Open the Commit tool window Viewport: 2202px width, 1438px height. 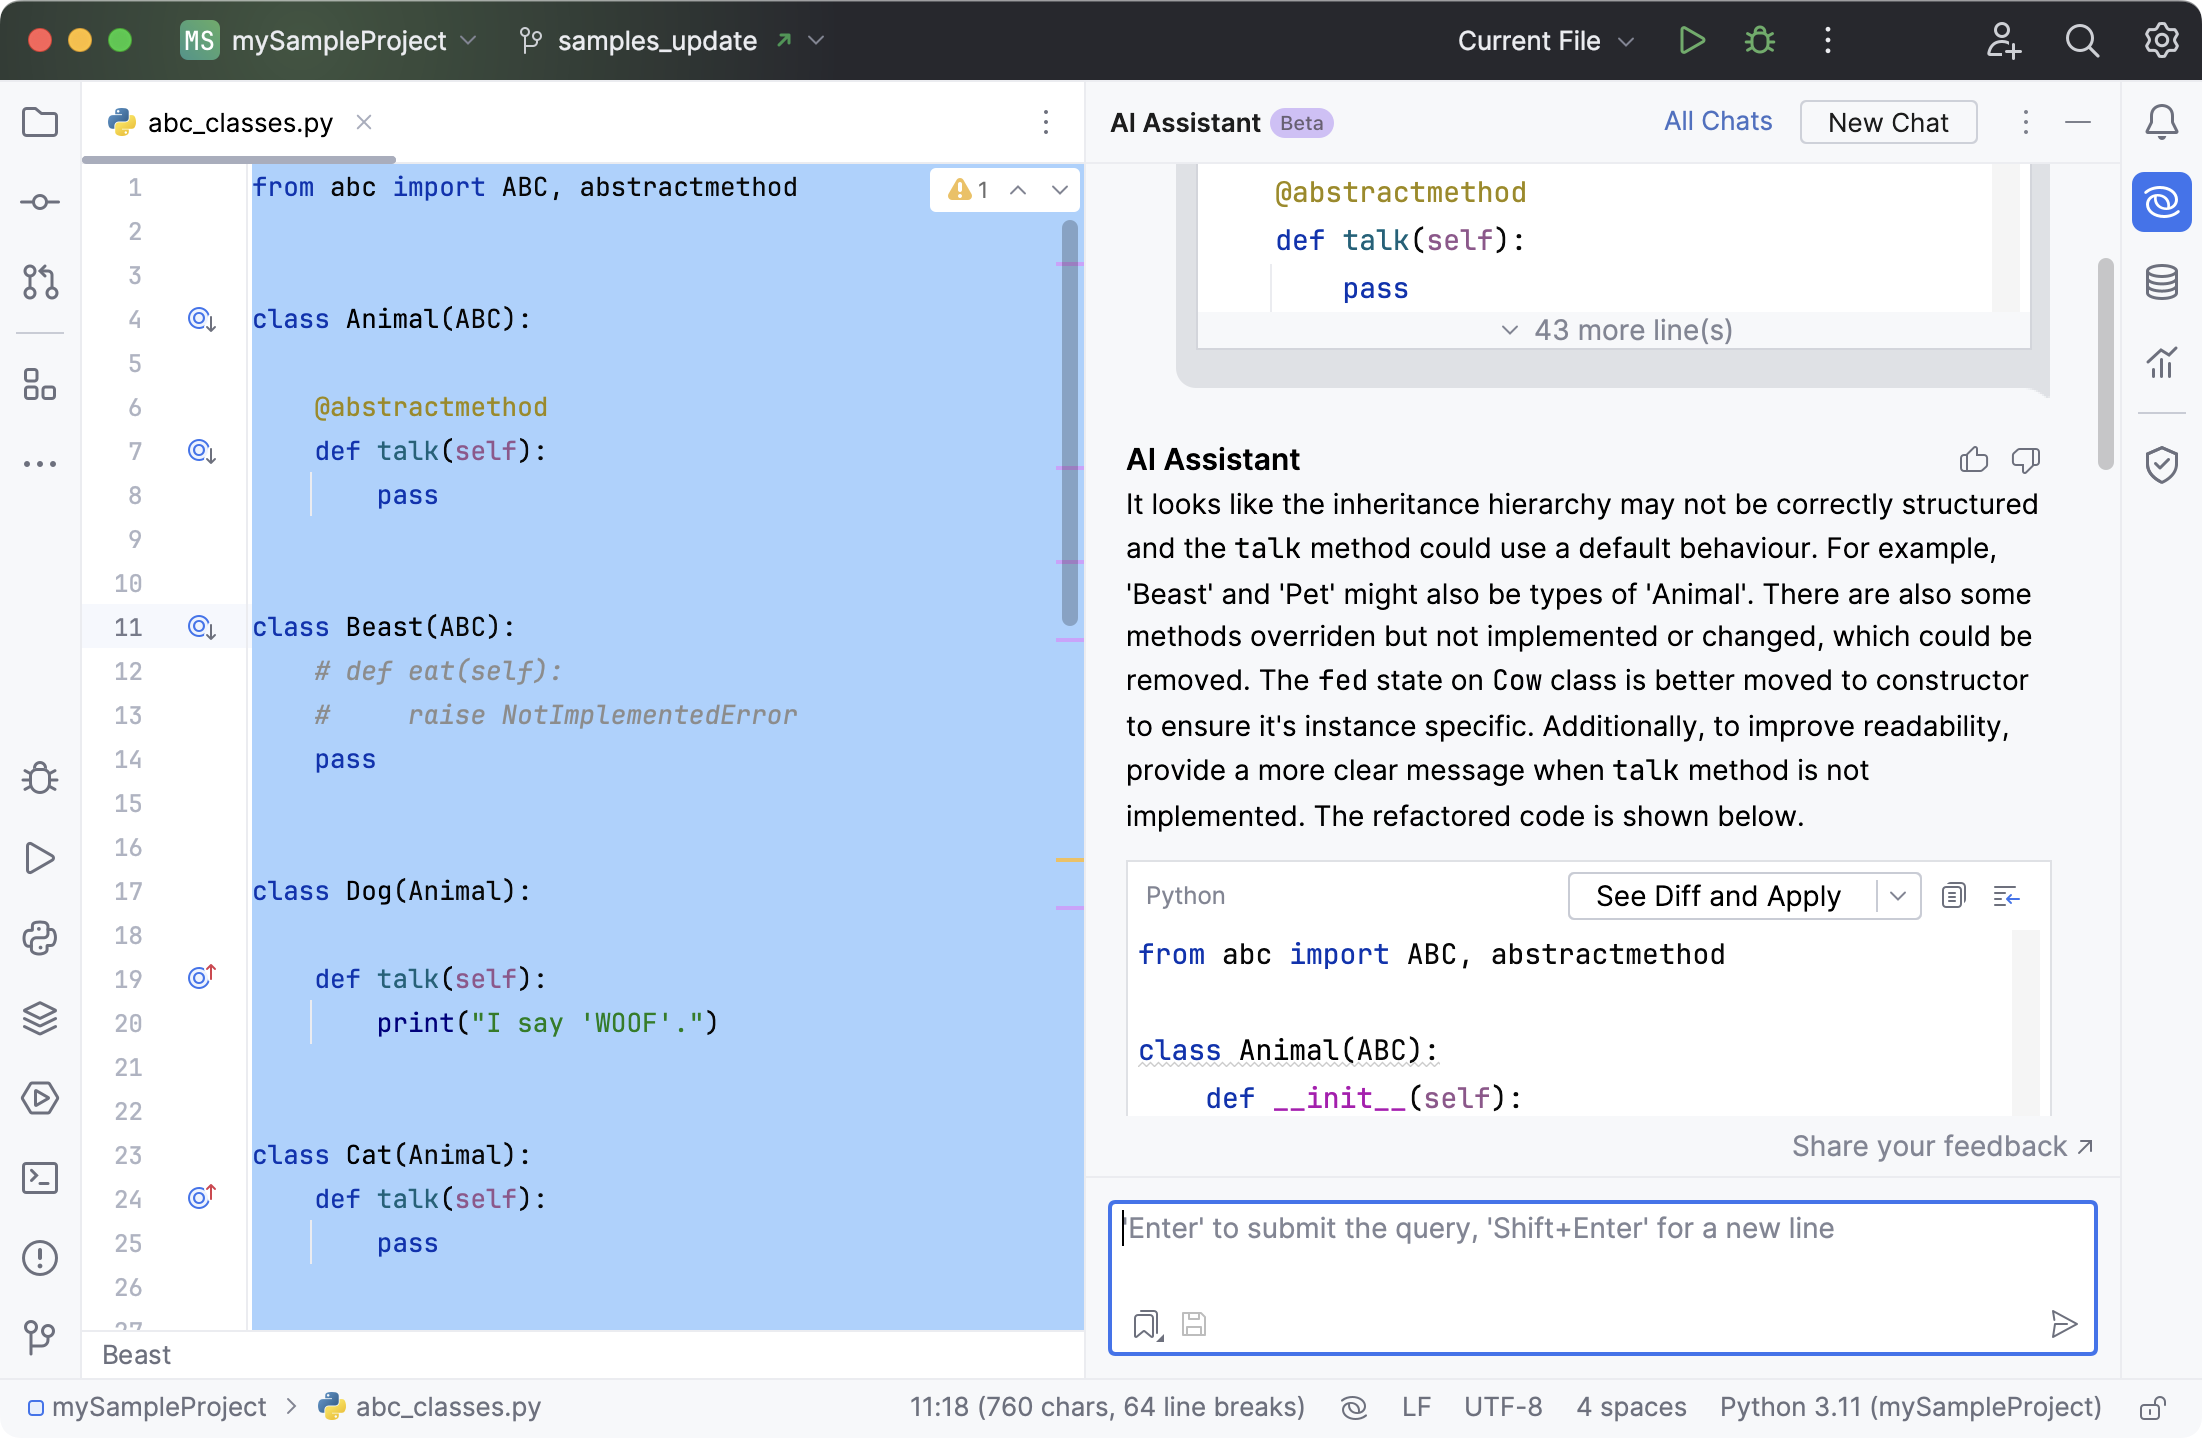[40, 200]
